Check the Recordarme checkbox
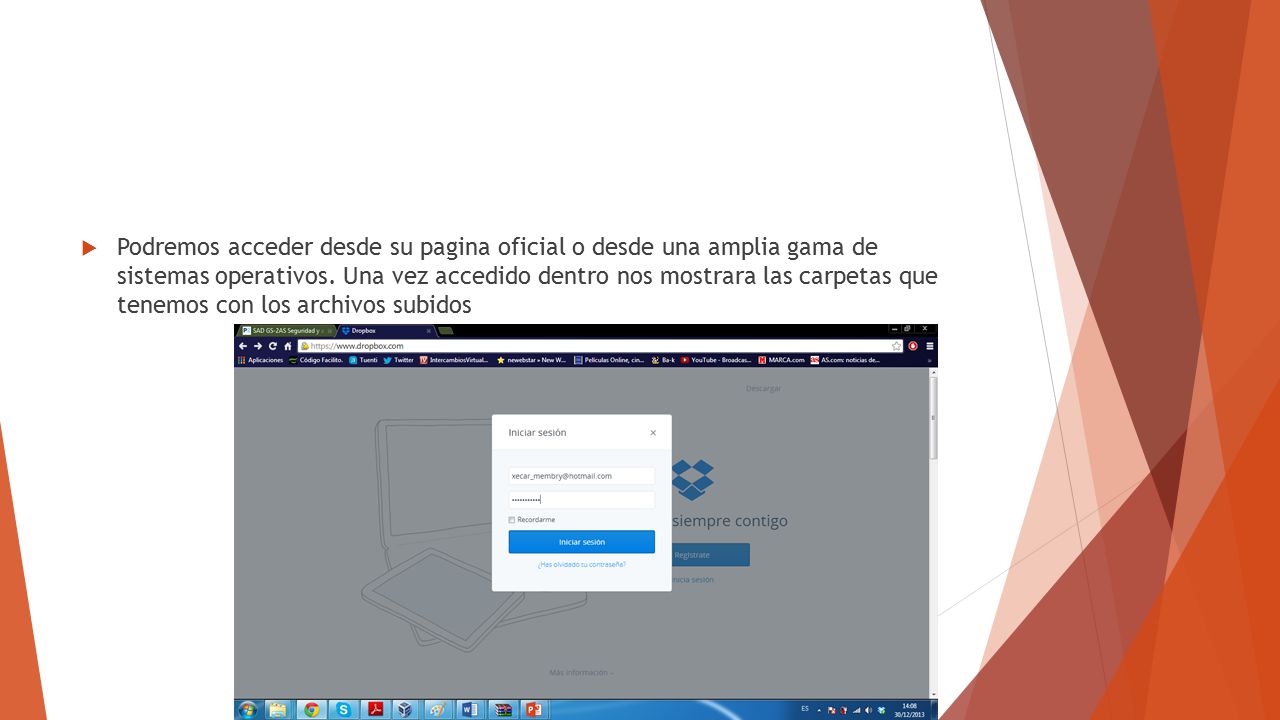Image resolution: width=1280 pixels, height=720 pixels. click(512, 520)
